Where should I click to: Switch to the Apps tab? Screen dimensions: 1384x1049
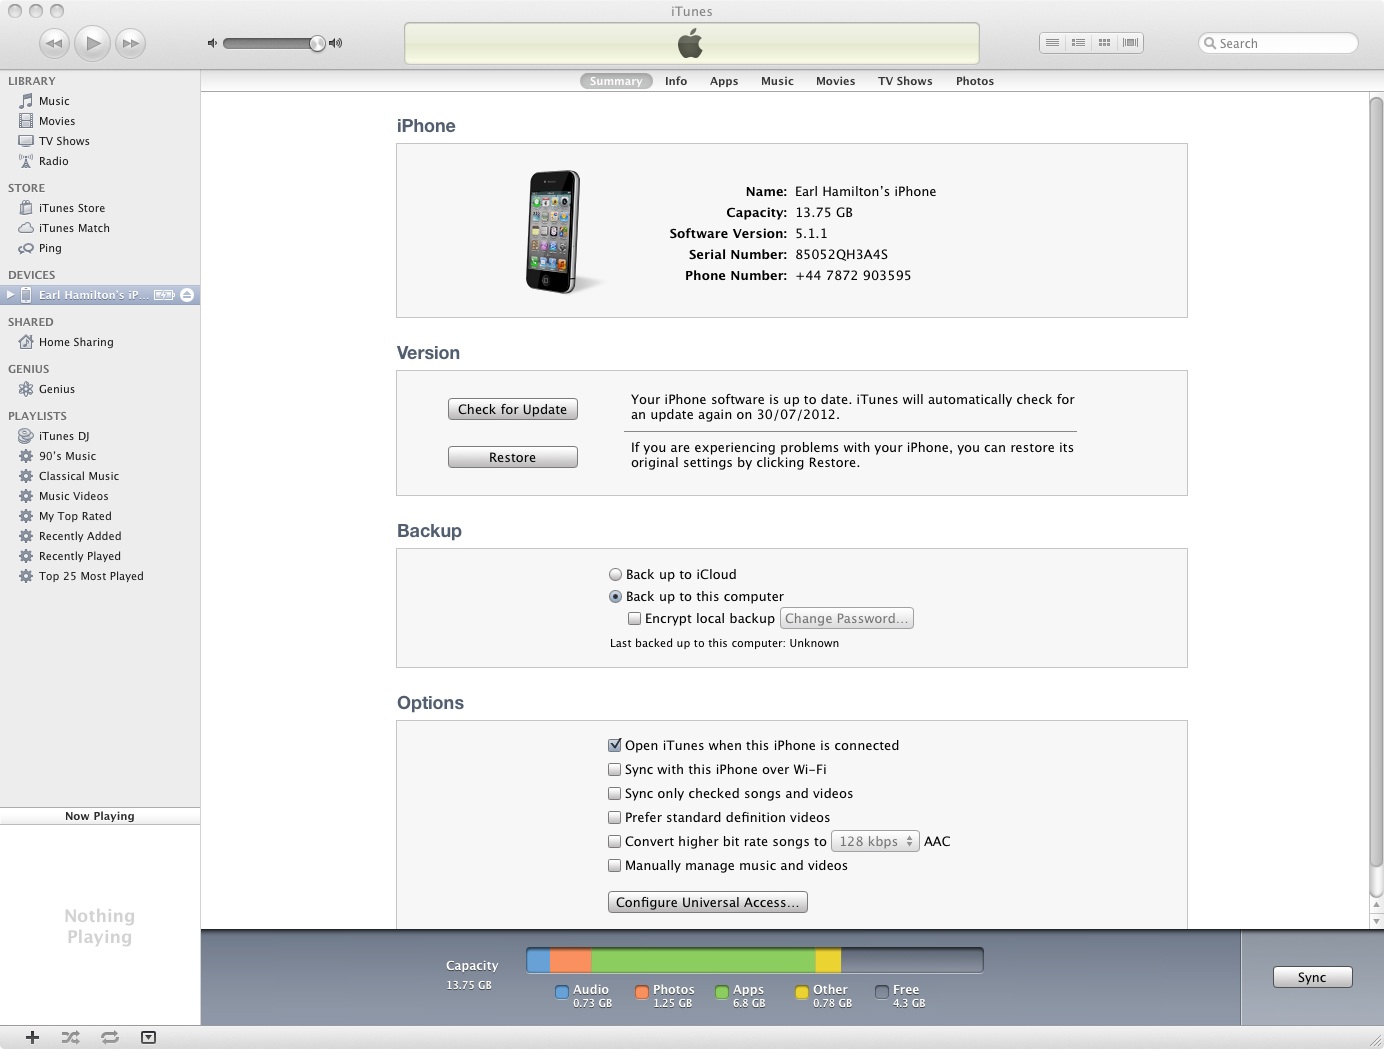coord(724,81)
